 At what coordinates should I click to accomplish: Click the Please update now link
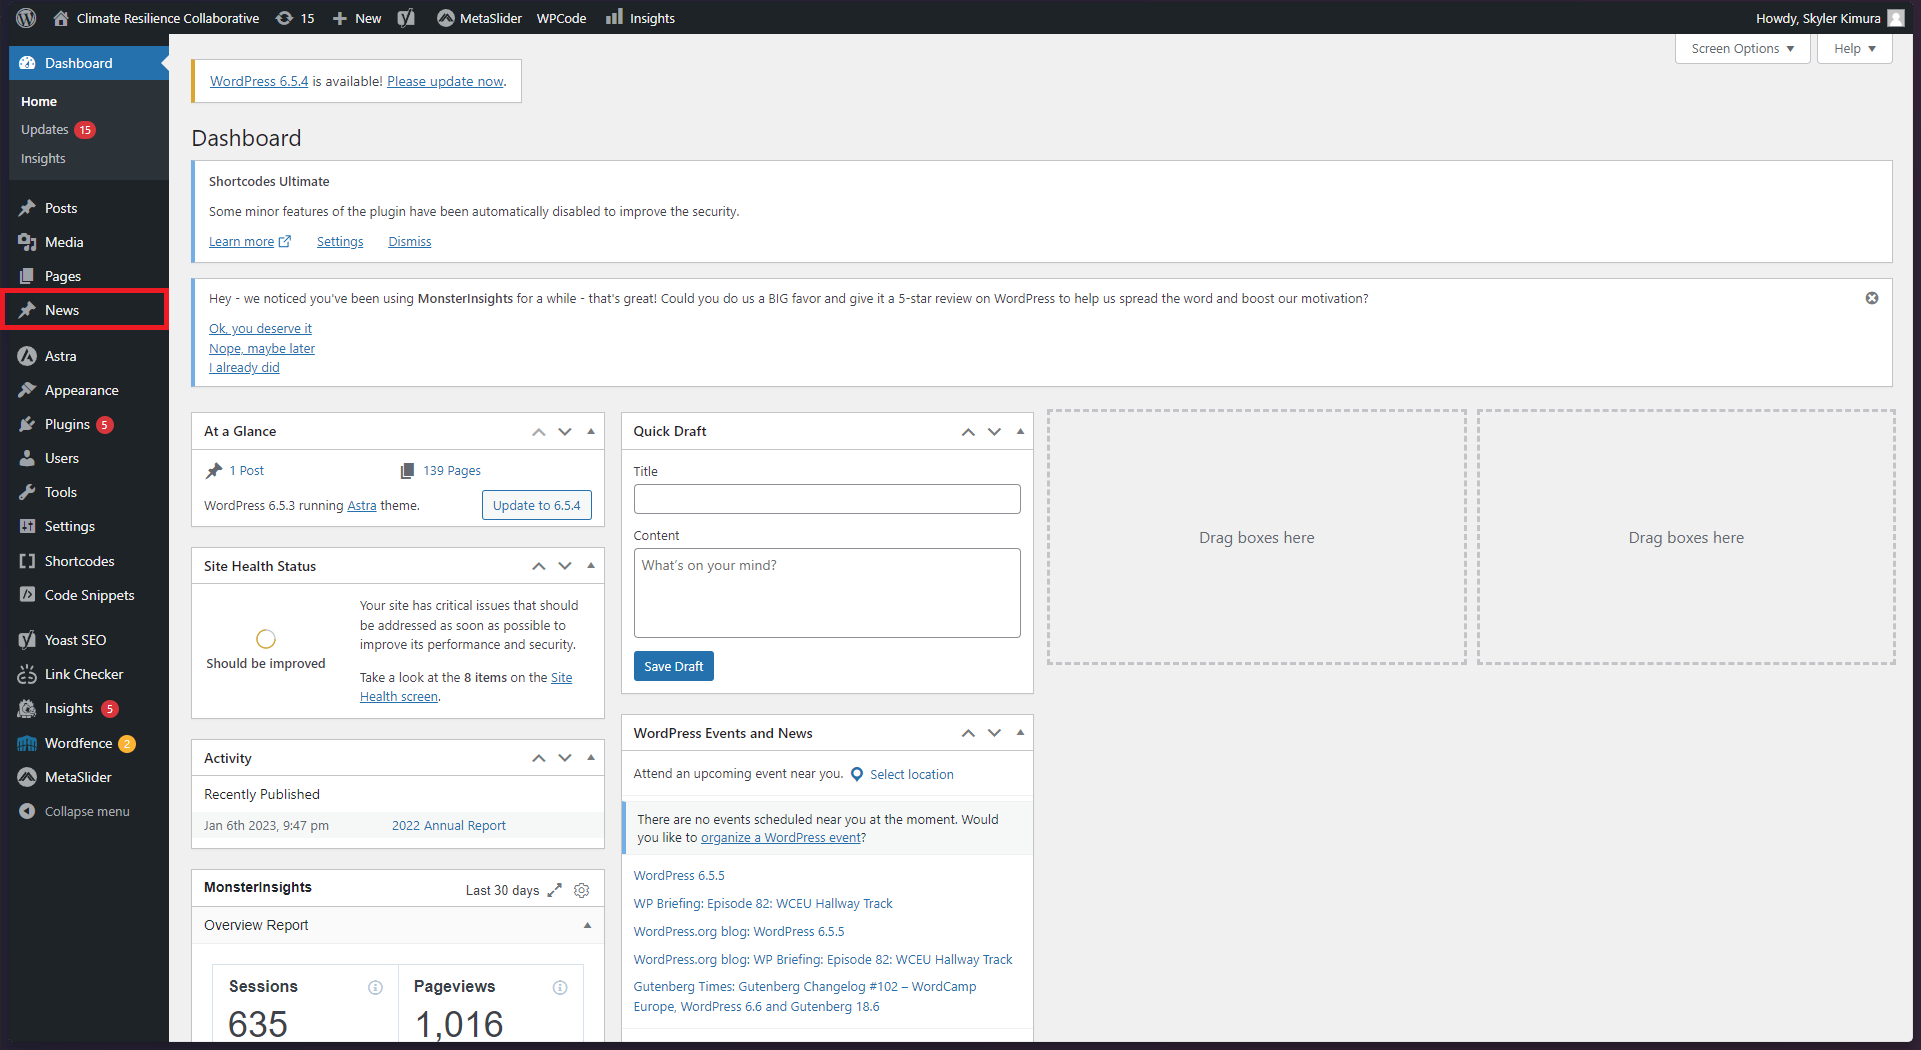coord(445,81)
